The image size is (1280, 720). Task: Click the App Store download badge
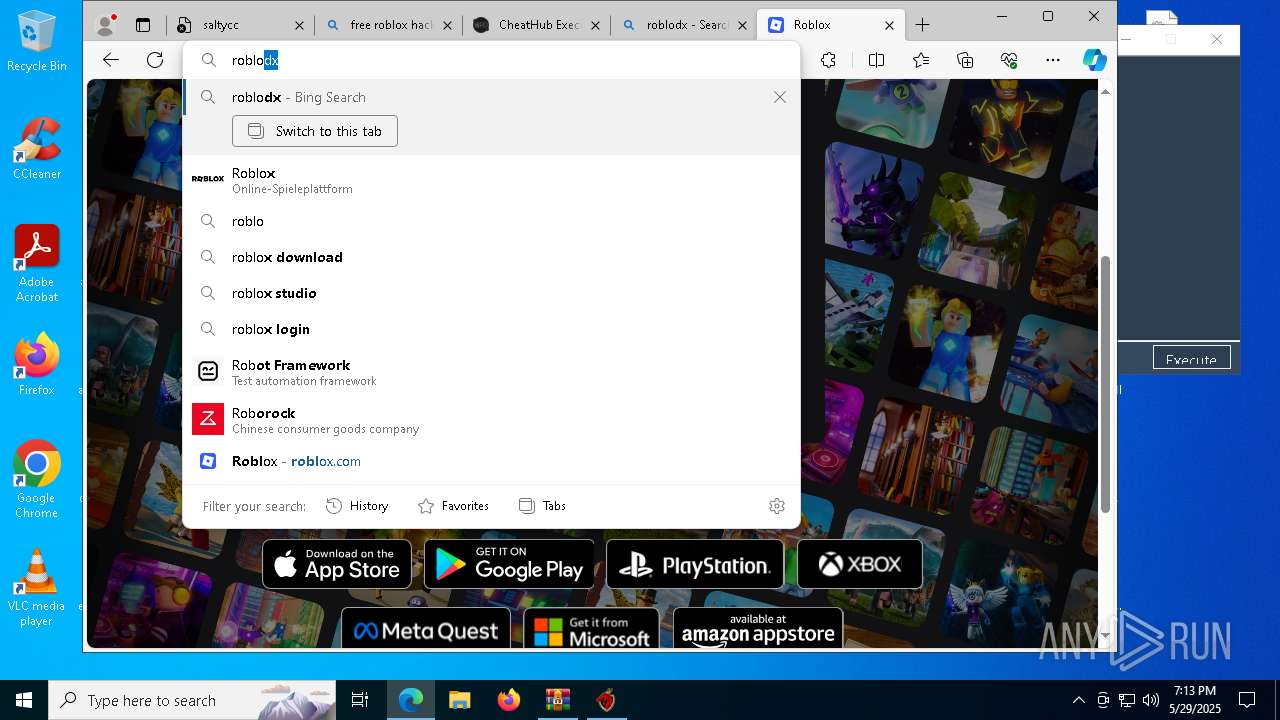337,564
